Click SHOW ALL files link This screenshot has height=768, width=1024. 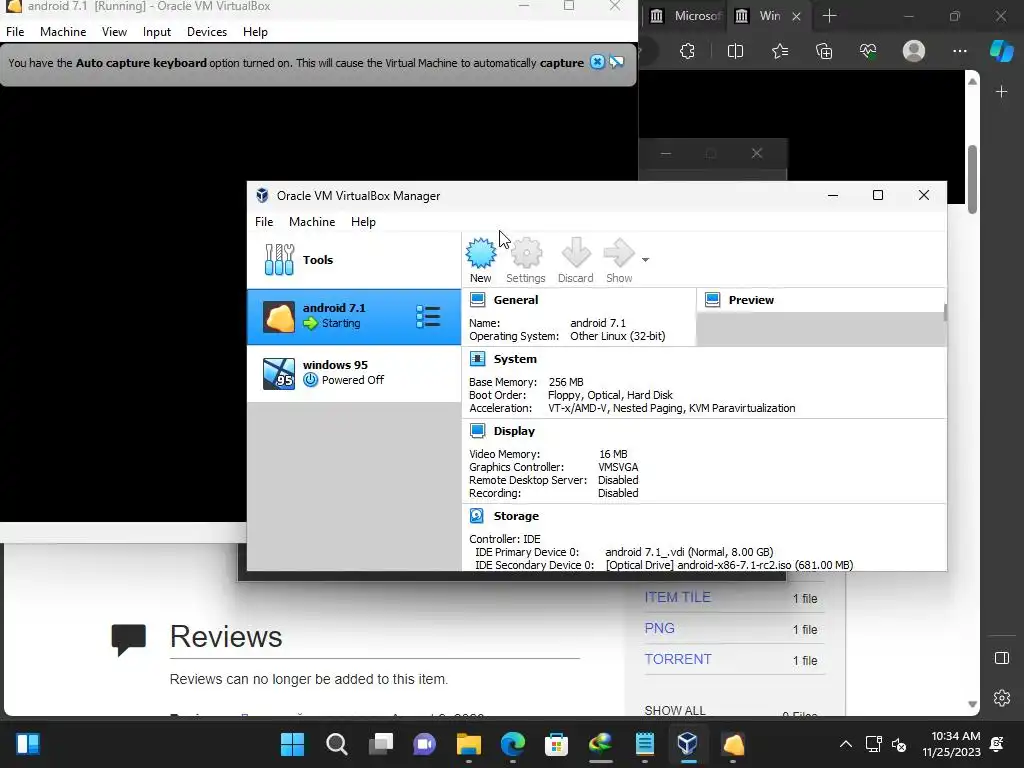(x=675, y=710)
